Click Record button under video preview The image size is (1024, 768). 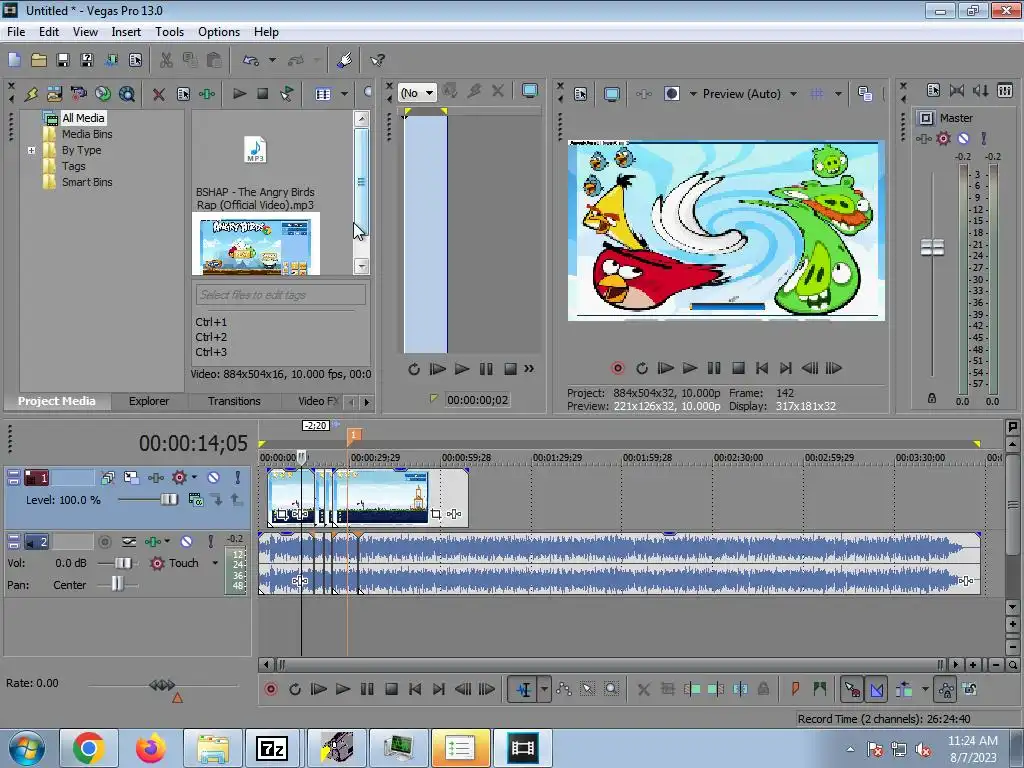pos(618,368)
